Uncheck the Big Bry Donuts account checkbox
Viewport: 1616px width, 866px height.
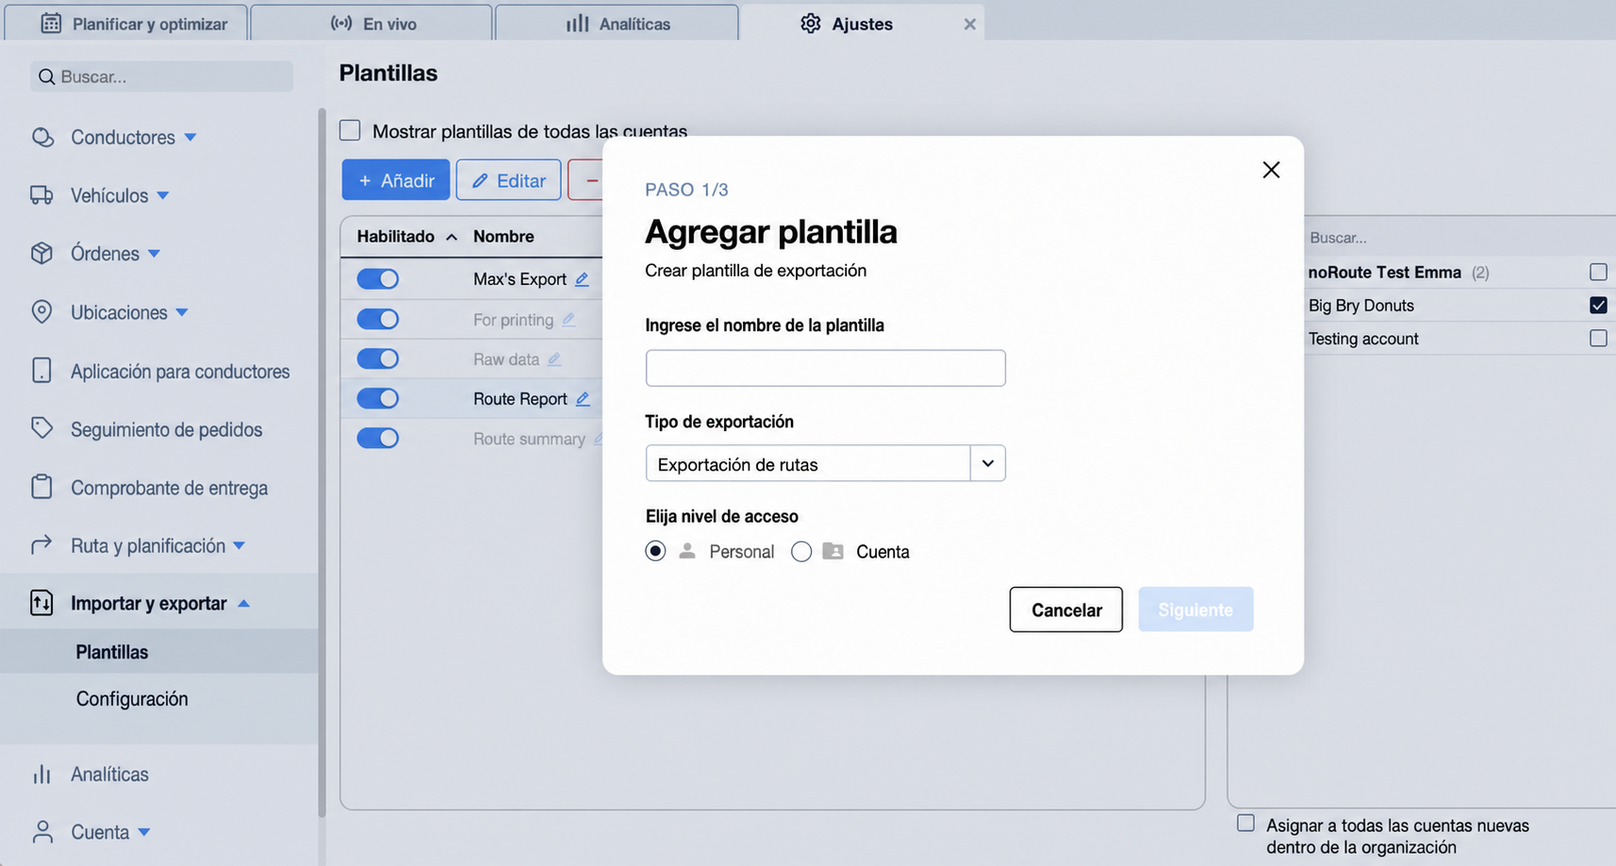click(x=1598, y=305)
